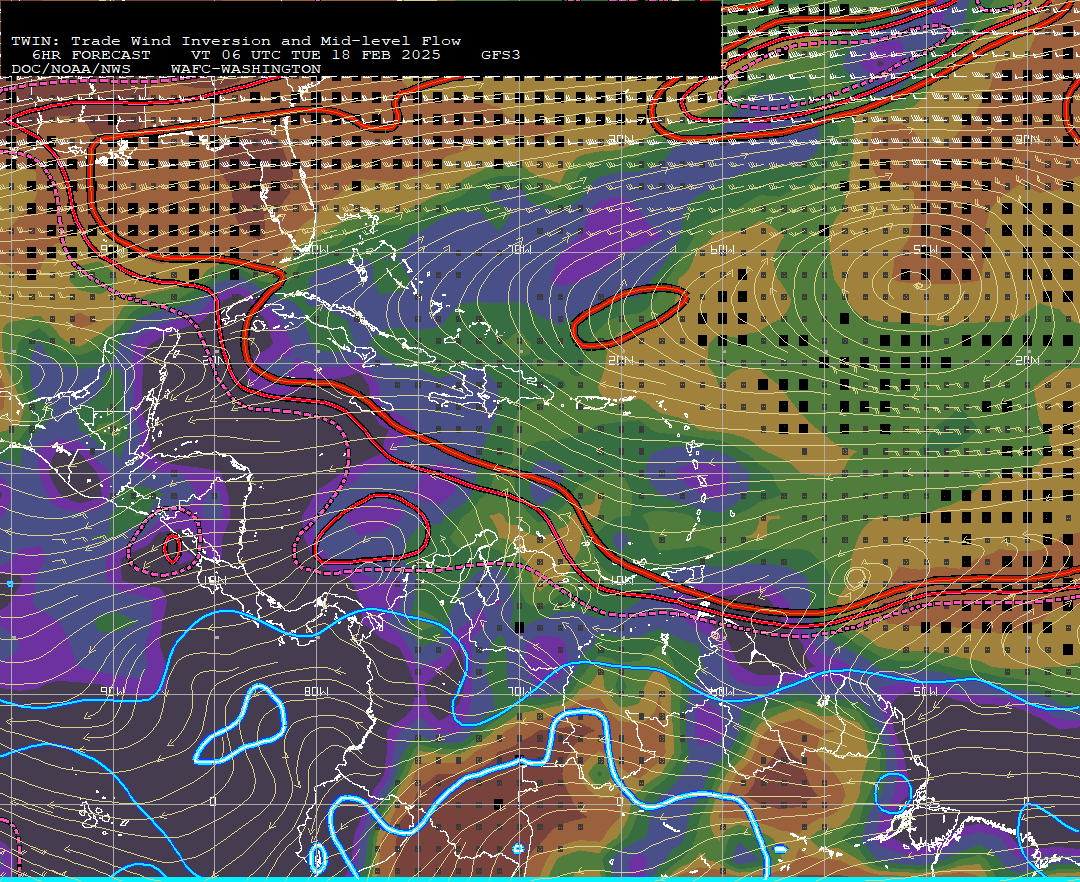
Task: Select the "WAFC-WASHINGTON" header text
Action: pyautogui.click(x=246, y=70)
